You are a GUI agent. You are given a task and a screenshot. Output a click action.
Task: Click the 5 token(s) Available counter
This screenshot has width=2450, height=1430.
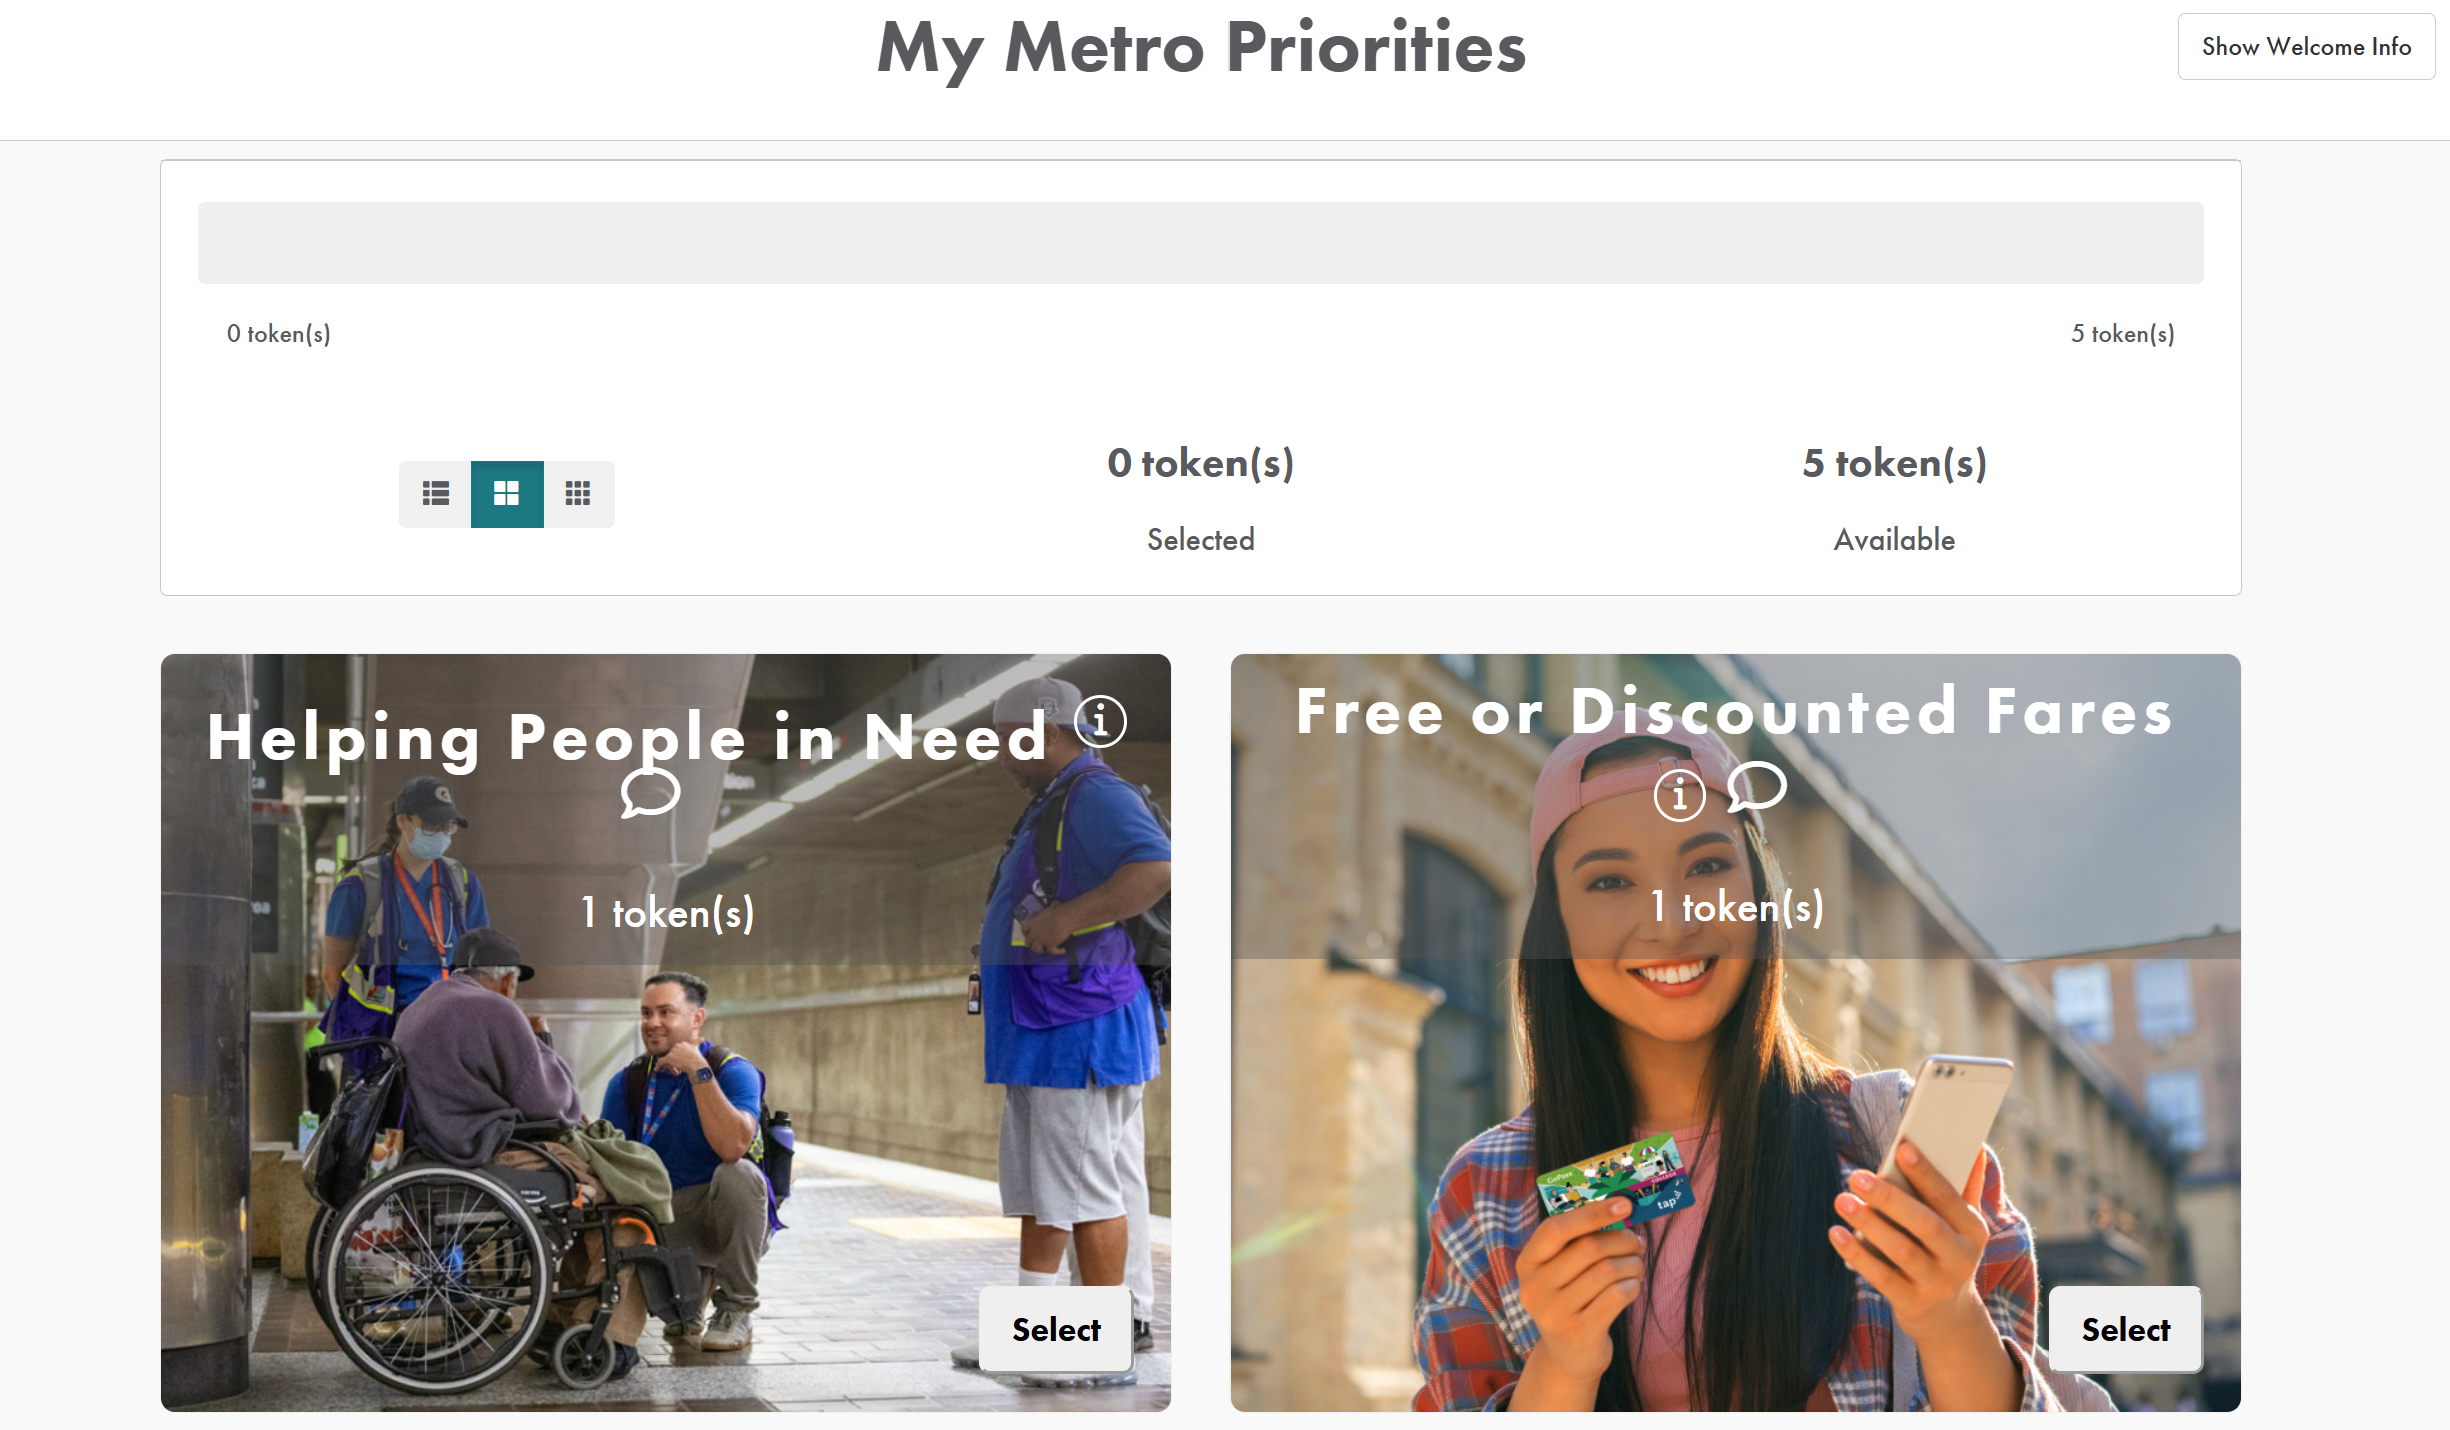[x=1894, y=464]
